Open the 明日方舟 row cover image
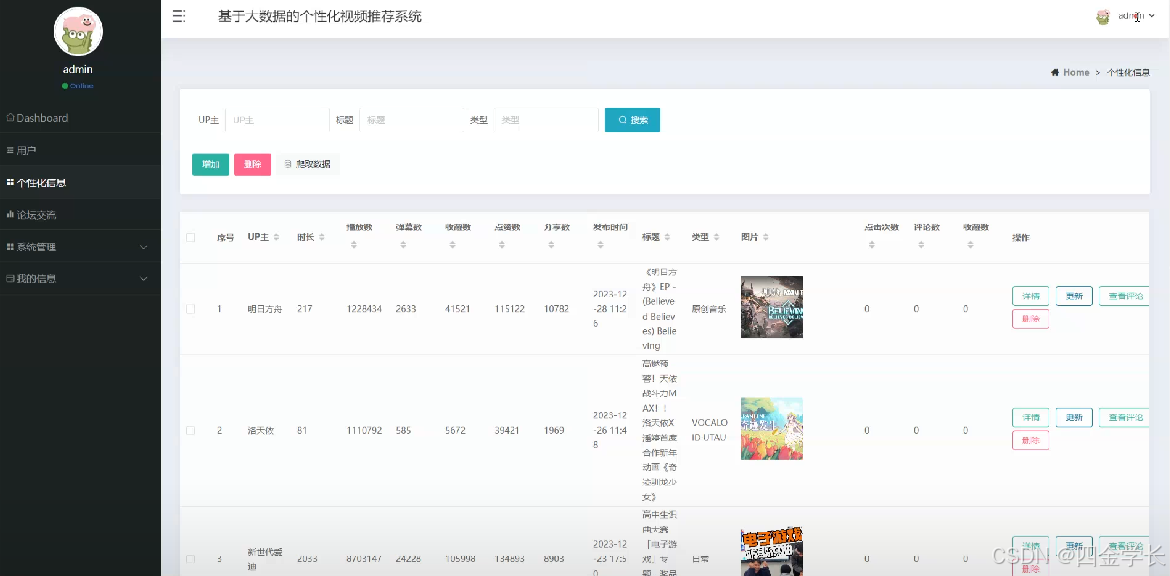The width and height of the screenshot is (1170, 576). point(772,307)
